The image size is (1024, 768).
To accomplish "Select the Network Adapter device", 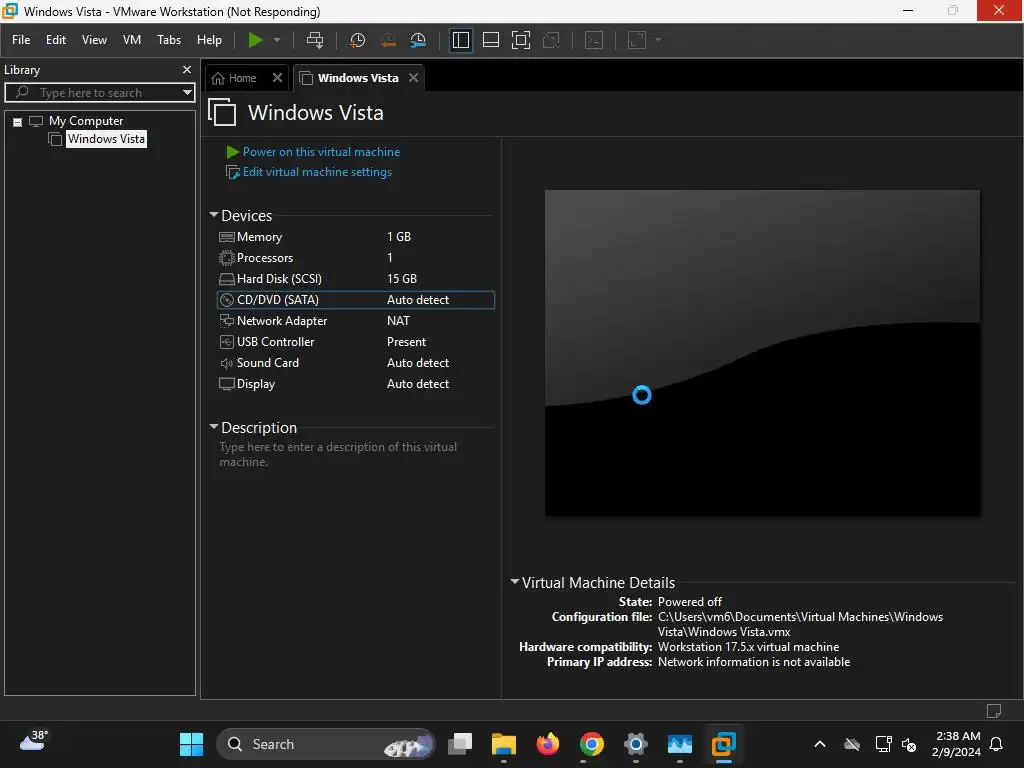I will (x=355, y=321).
